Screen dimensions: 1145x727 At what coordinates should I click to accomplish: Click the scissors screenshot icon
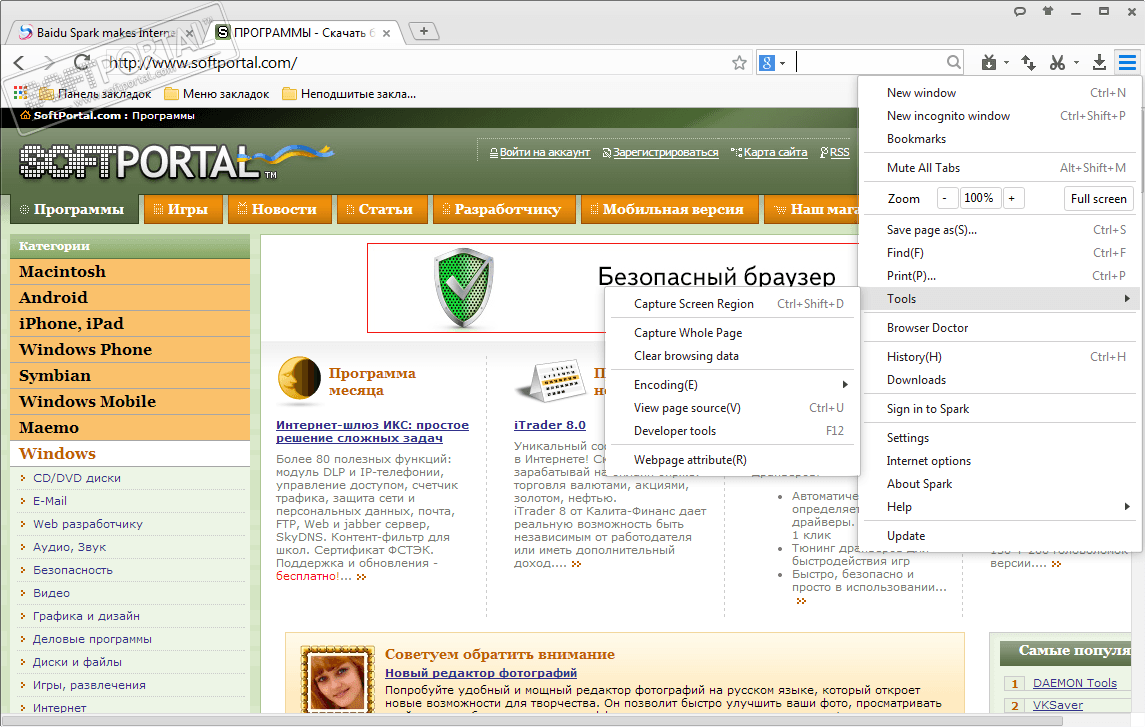(1057, 63)
